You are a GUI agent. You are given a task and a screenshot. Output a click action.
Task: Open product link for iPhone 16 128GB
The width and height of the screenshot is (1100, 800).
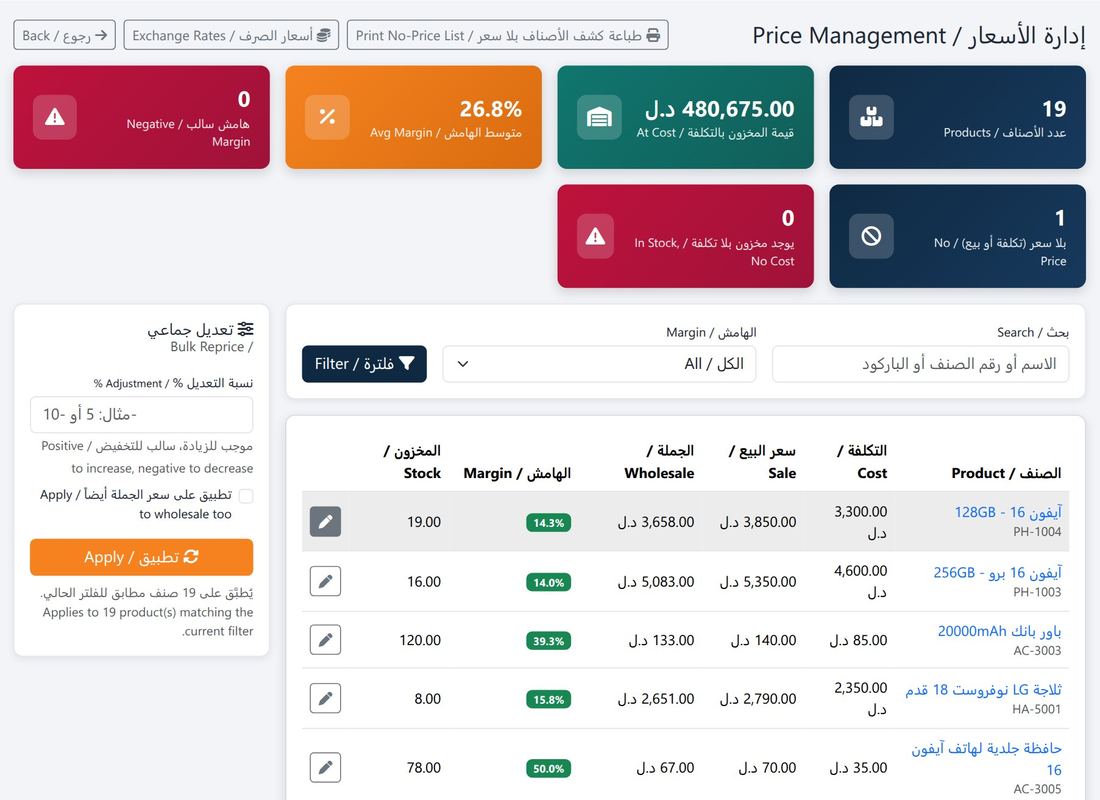(1008, 512)
